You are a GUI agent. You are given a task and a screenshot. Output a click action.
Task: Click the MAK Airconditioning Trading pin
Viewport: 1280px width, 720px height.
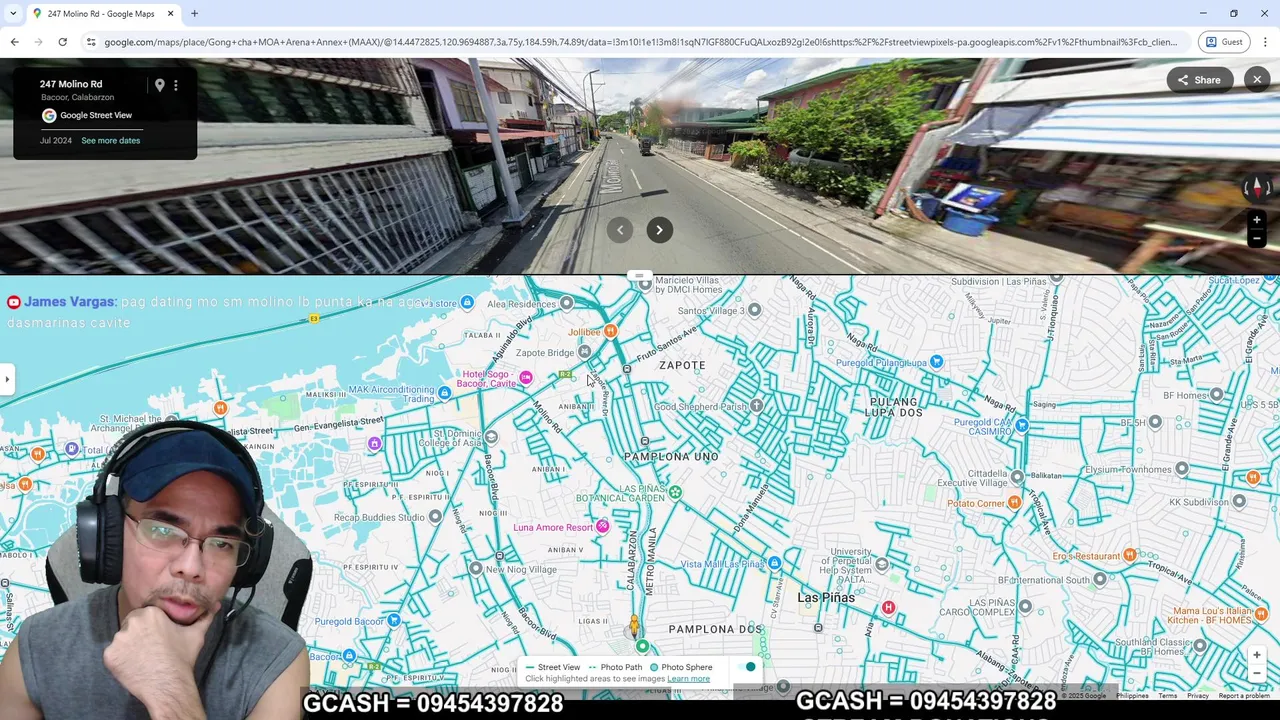[444, 394]
